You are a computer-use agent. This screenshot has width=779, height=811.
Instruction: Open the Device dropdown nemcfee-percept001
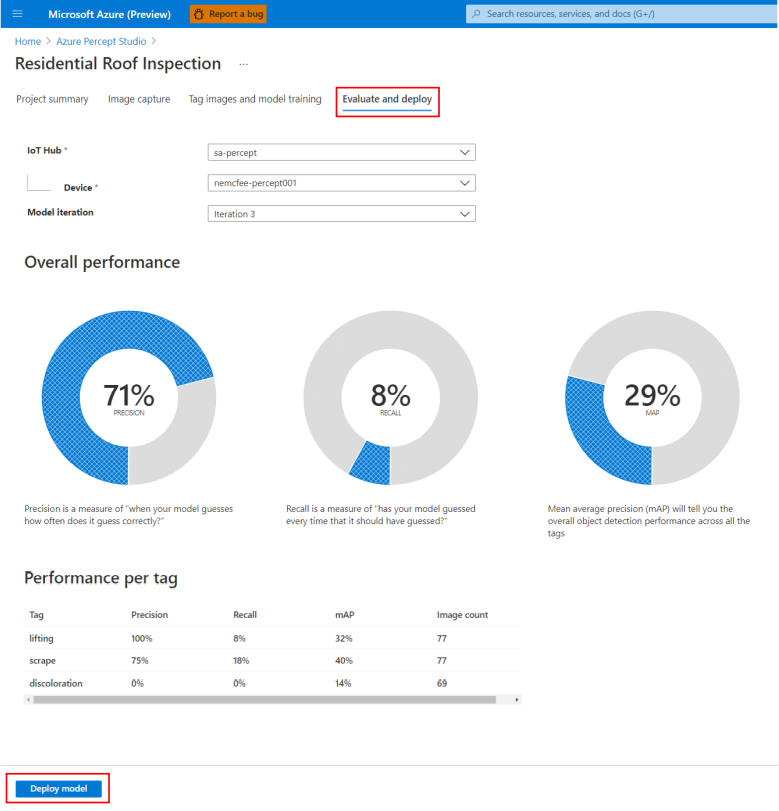pyautogui.click(x=341, y=183)
